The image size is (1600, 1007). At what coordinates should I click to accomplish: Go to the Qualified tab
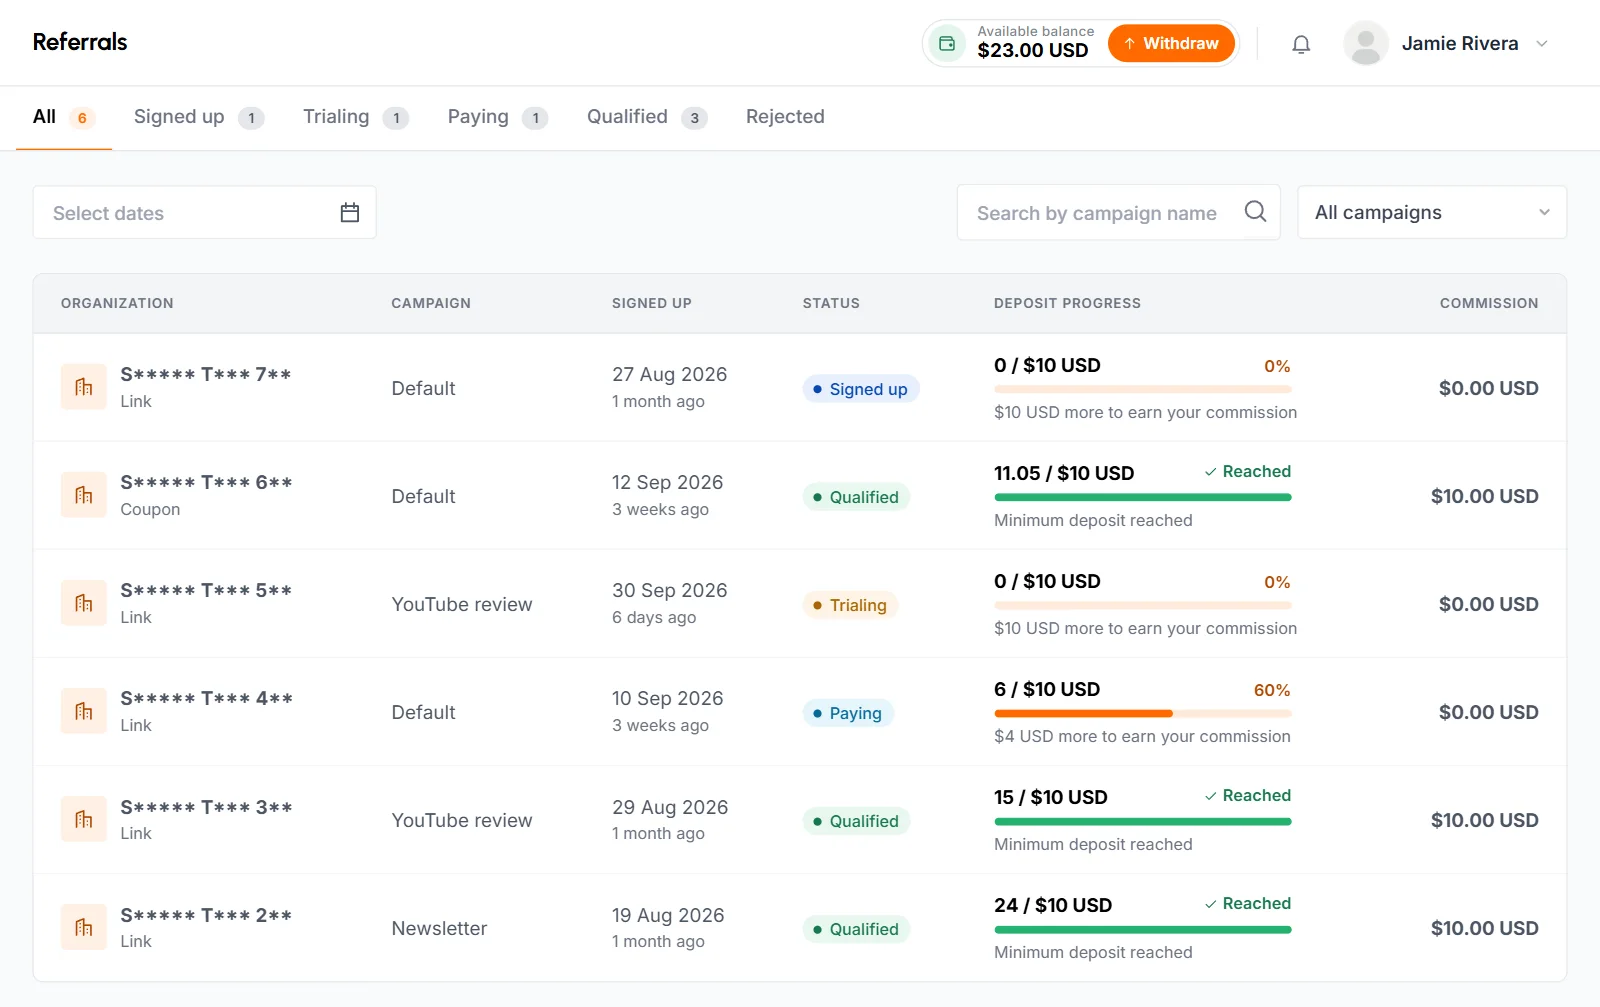click(647, 117)
